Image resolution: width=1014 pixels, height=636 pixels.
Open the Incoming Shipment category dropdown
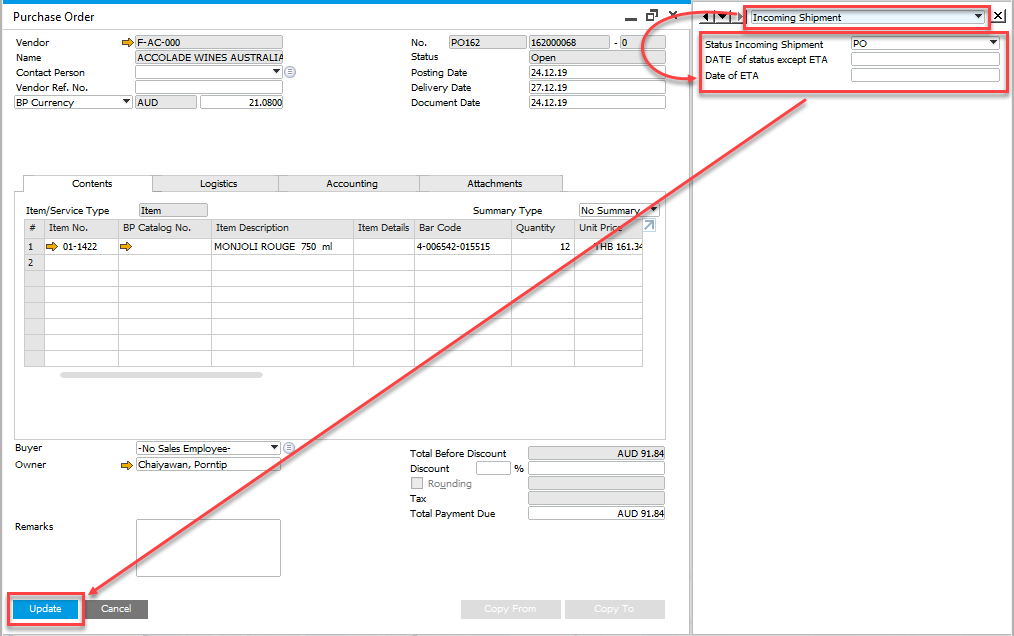tap(978, 17)
